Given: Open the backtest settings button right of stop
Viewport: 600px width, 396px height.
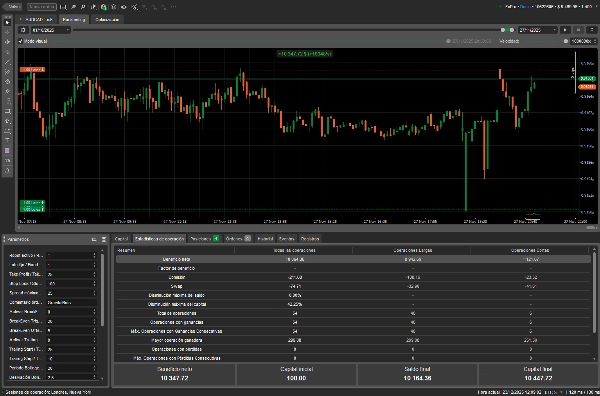Looking at the screenshot, I should click(592, 30).
